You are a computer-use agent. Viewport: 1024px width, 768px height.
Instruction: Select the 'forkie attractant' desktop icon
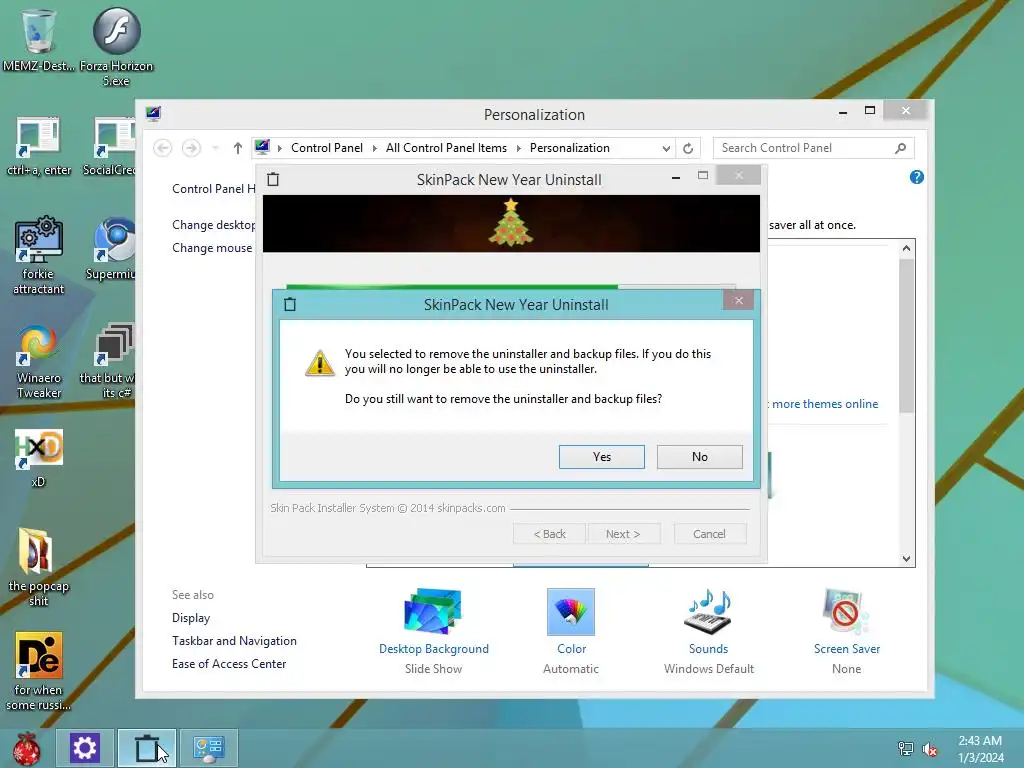(x=39, y=255)
